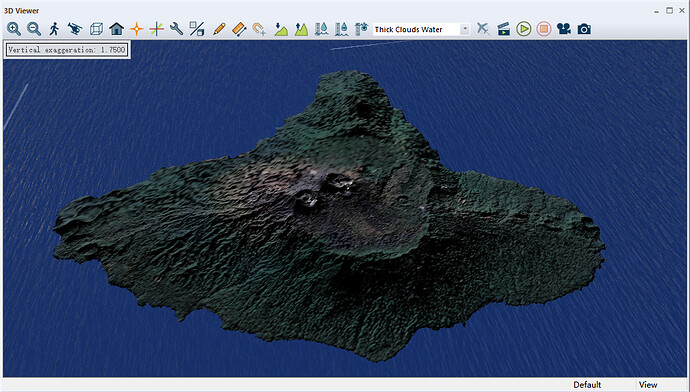The width and height of the screenshot is (690, 392).
Task: Click the scale ratio slash icon
Action: coord(197,29)
